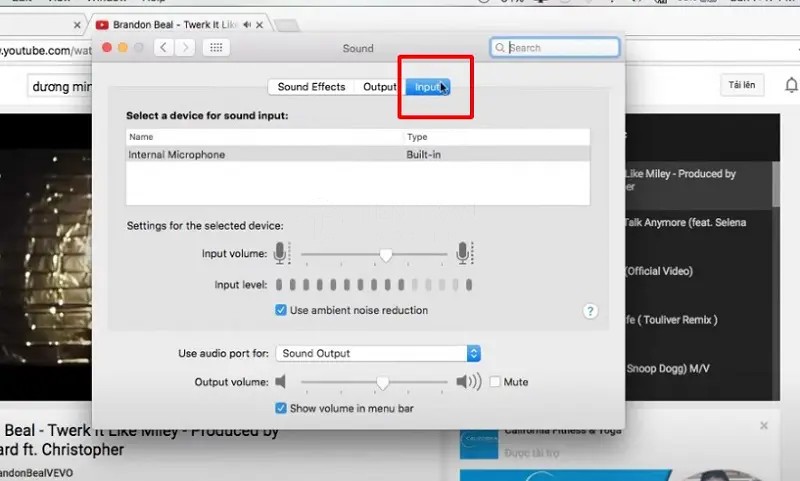Viewport: 800px width, 481px height.
Task: Open the Use audio port for dropdown
Action: point(379,353)
